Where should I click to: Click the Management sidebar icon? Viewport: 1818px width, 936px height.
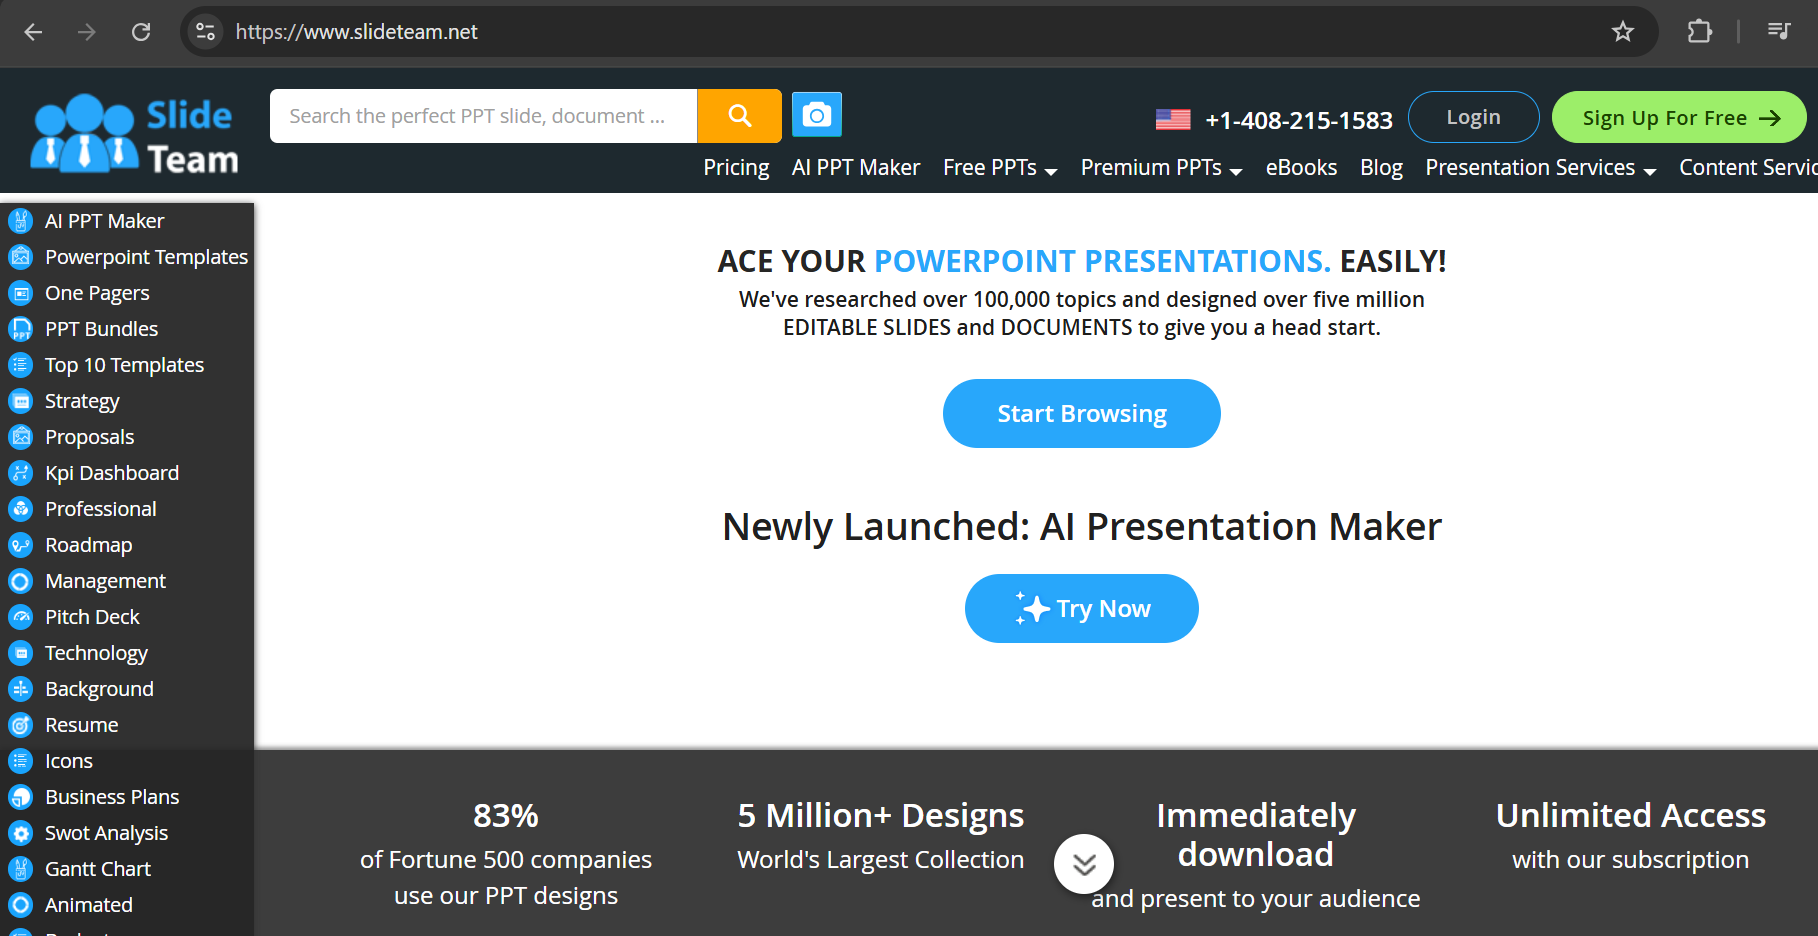21,581
